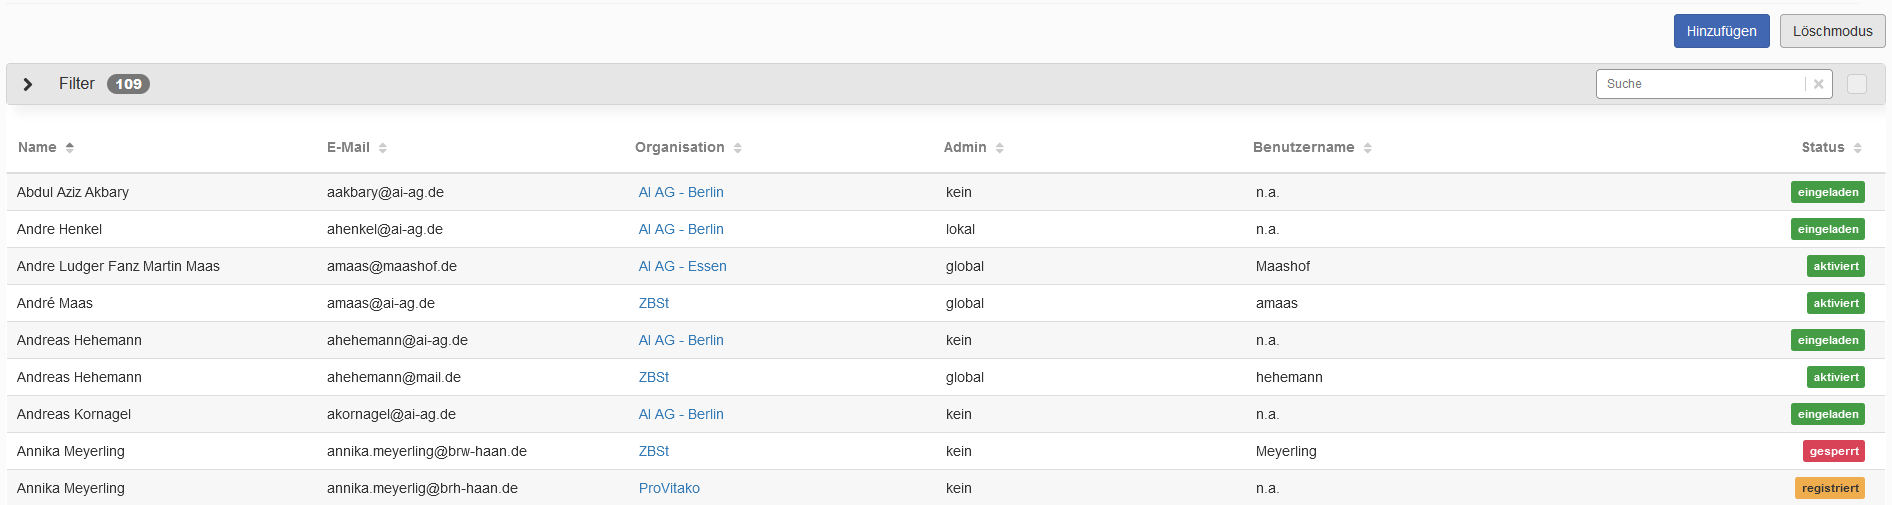Activate Löschmodus button
The image size is (1892, 505).
point(1832,31)
